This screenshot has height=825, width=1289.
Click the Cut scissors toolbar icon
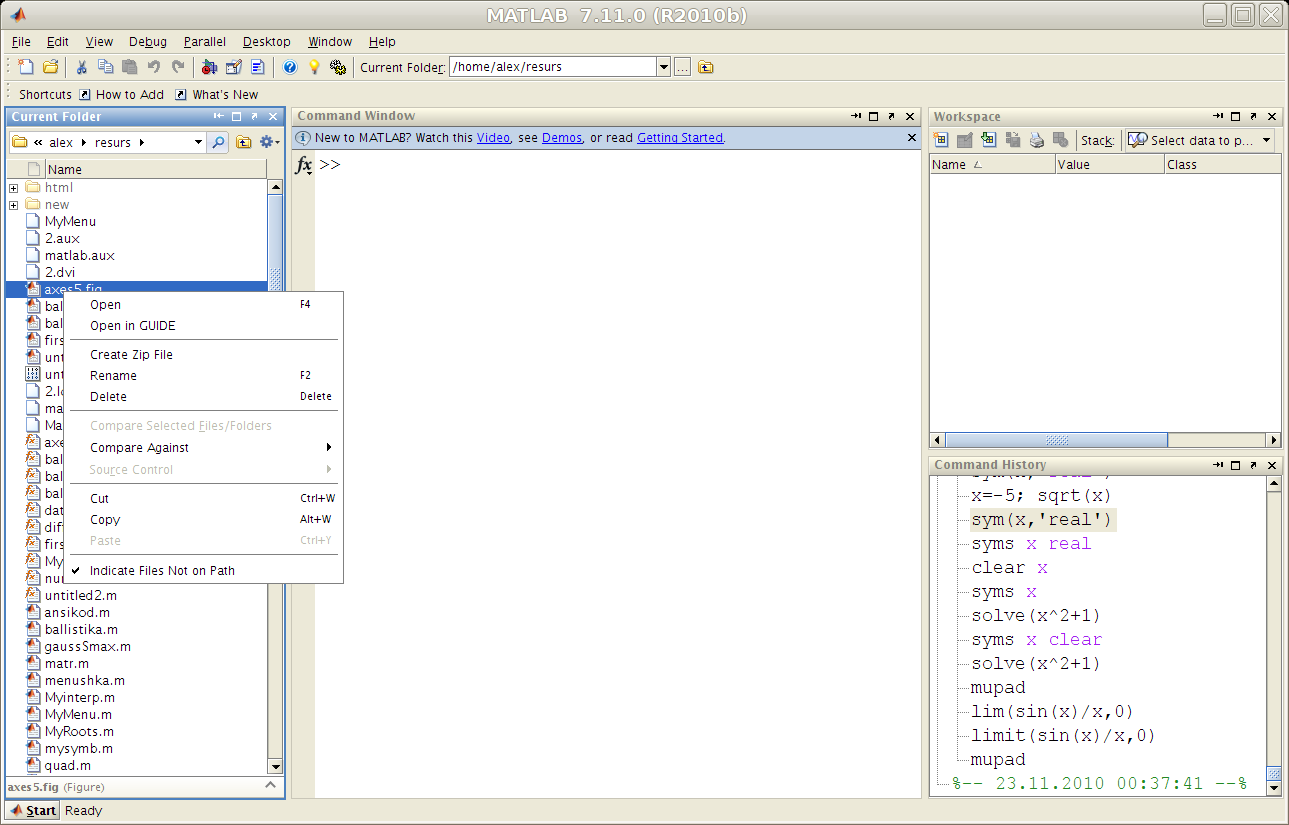pos(82,67)
